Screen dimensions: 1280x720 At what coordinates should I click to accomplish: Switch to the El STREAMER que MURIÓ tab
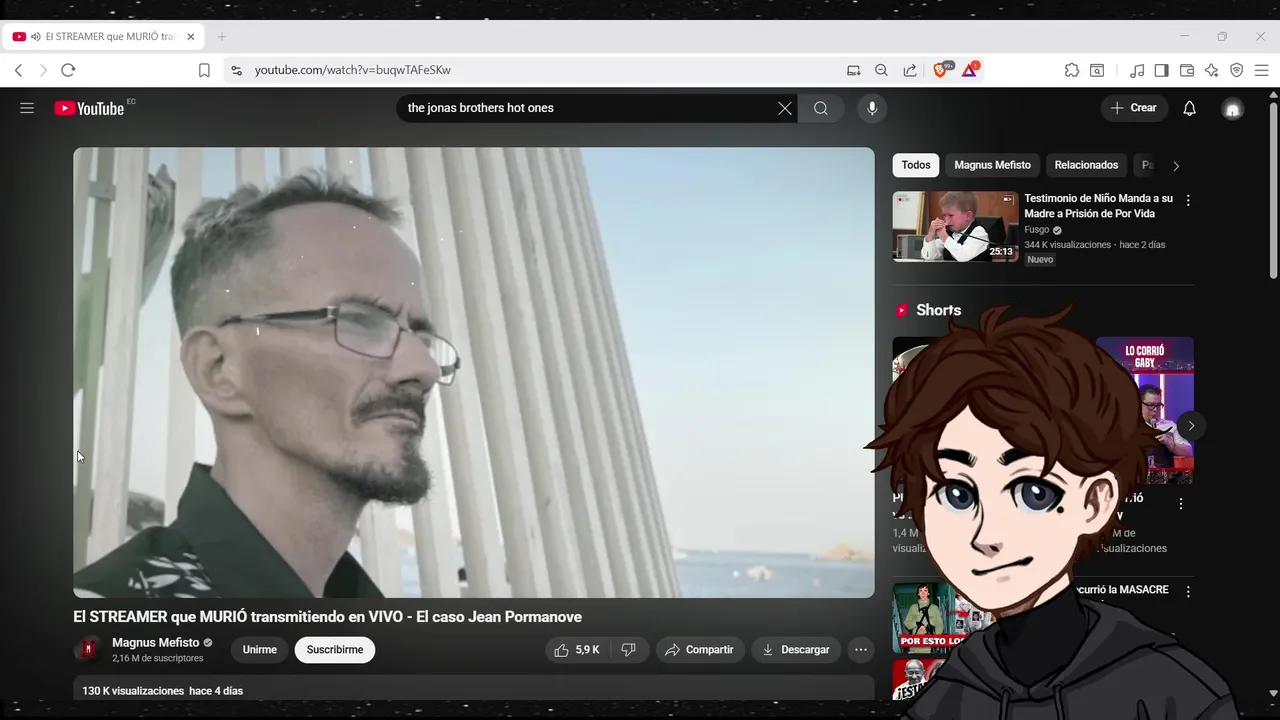tap(104, 37)
